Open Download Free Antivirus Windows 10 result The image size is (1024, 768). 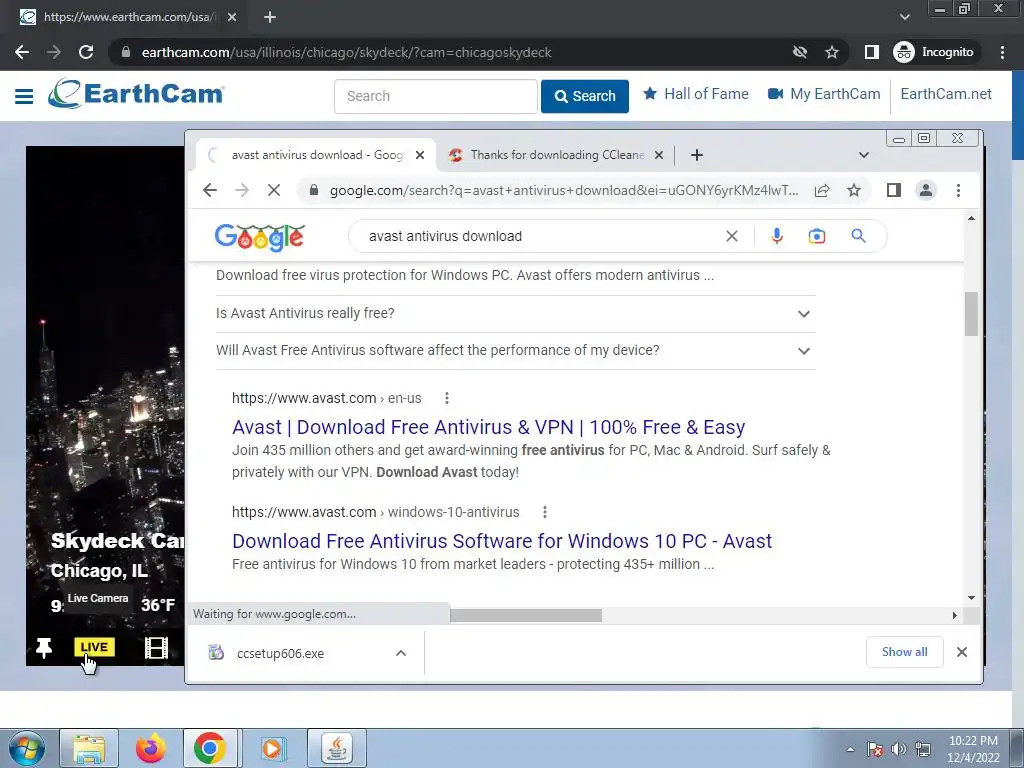502,541
